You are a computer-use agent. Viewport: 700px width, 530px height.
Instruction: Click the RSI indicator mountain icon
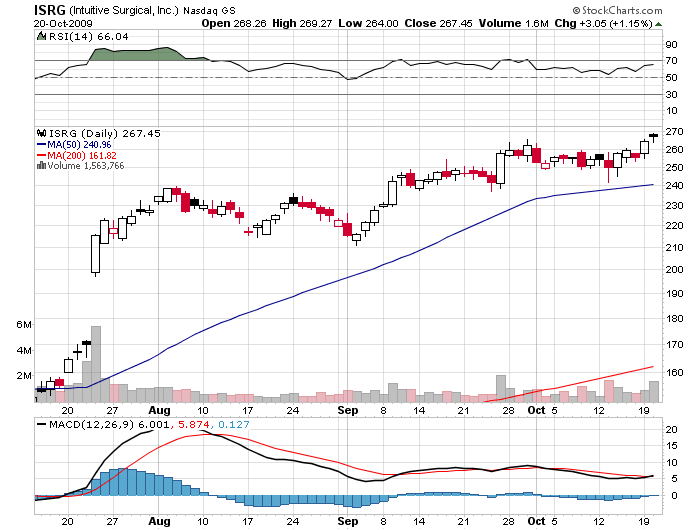pyautogui.click(x=41, y=36)
